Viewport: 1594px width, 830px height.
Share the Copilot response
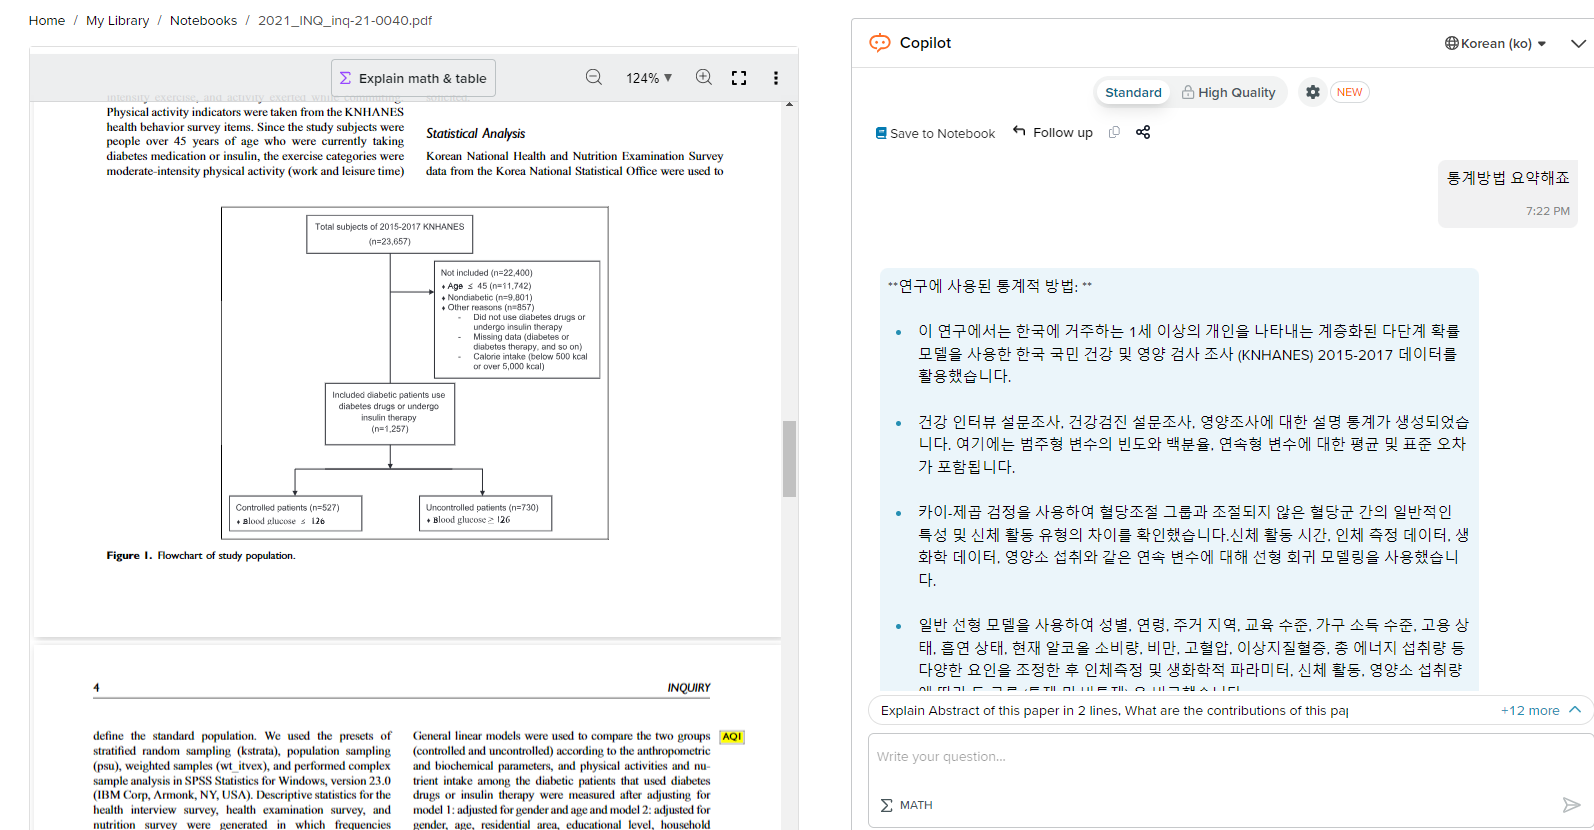tap(1143, 132)
